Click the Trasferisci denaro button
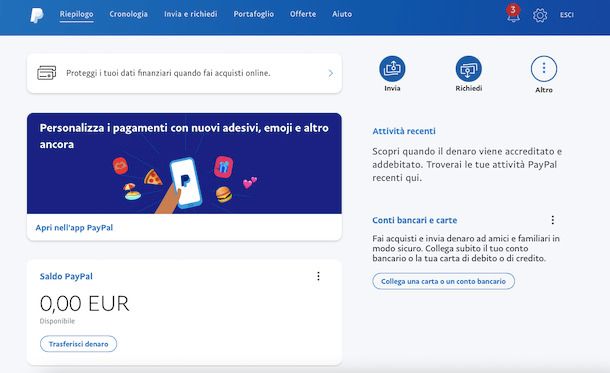Screen dimensions: 610x373 click(x=78, y=344)
